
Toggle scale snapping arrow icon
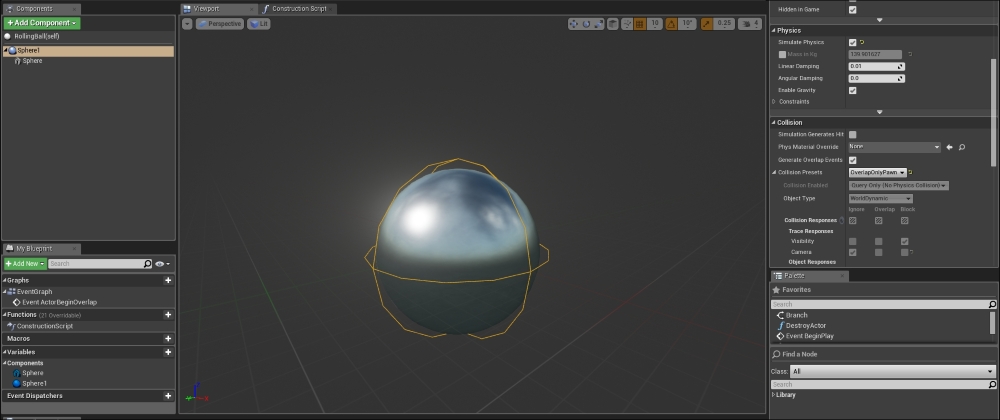coord(707,24)
